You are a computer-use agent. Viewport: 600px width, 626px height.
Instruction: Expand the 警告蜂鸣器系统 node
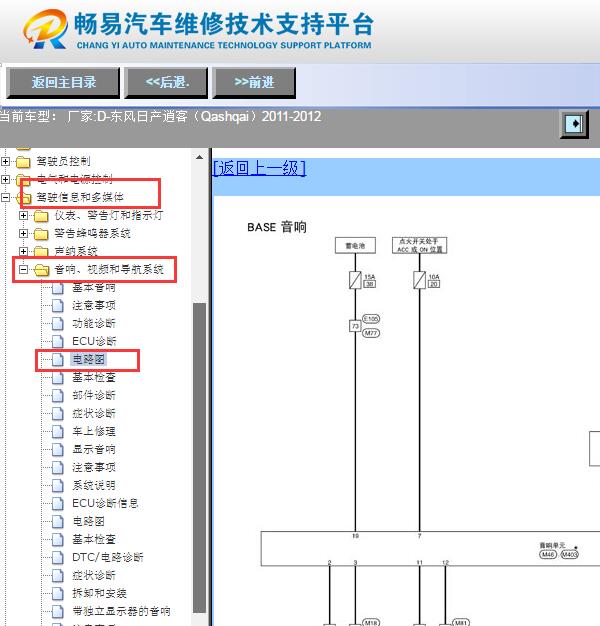[24, 234]
